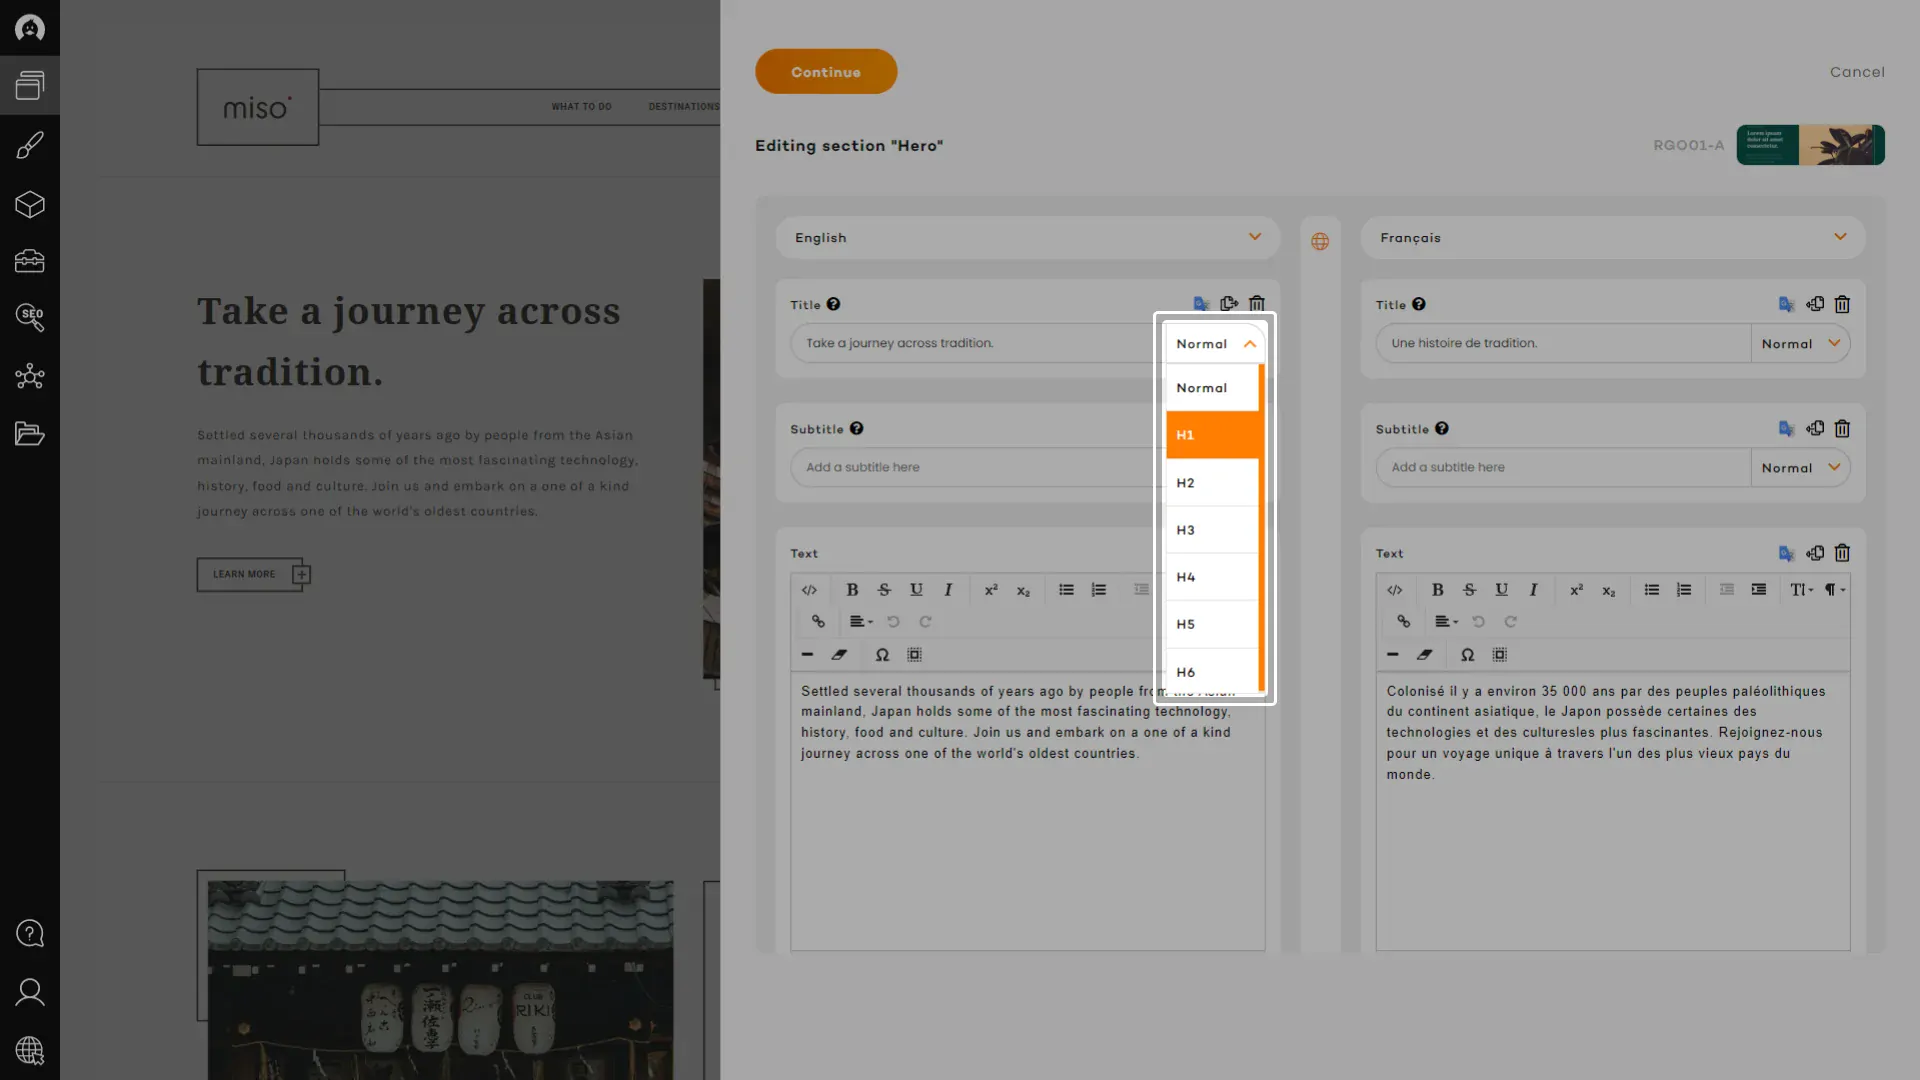Screen dimensions: 1920x1080
Task: Open the SEO tools sidebar icon
Action: coord(30,317)
